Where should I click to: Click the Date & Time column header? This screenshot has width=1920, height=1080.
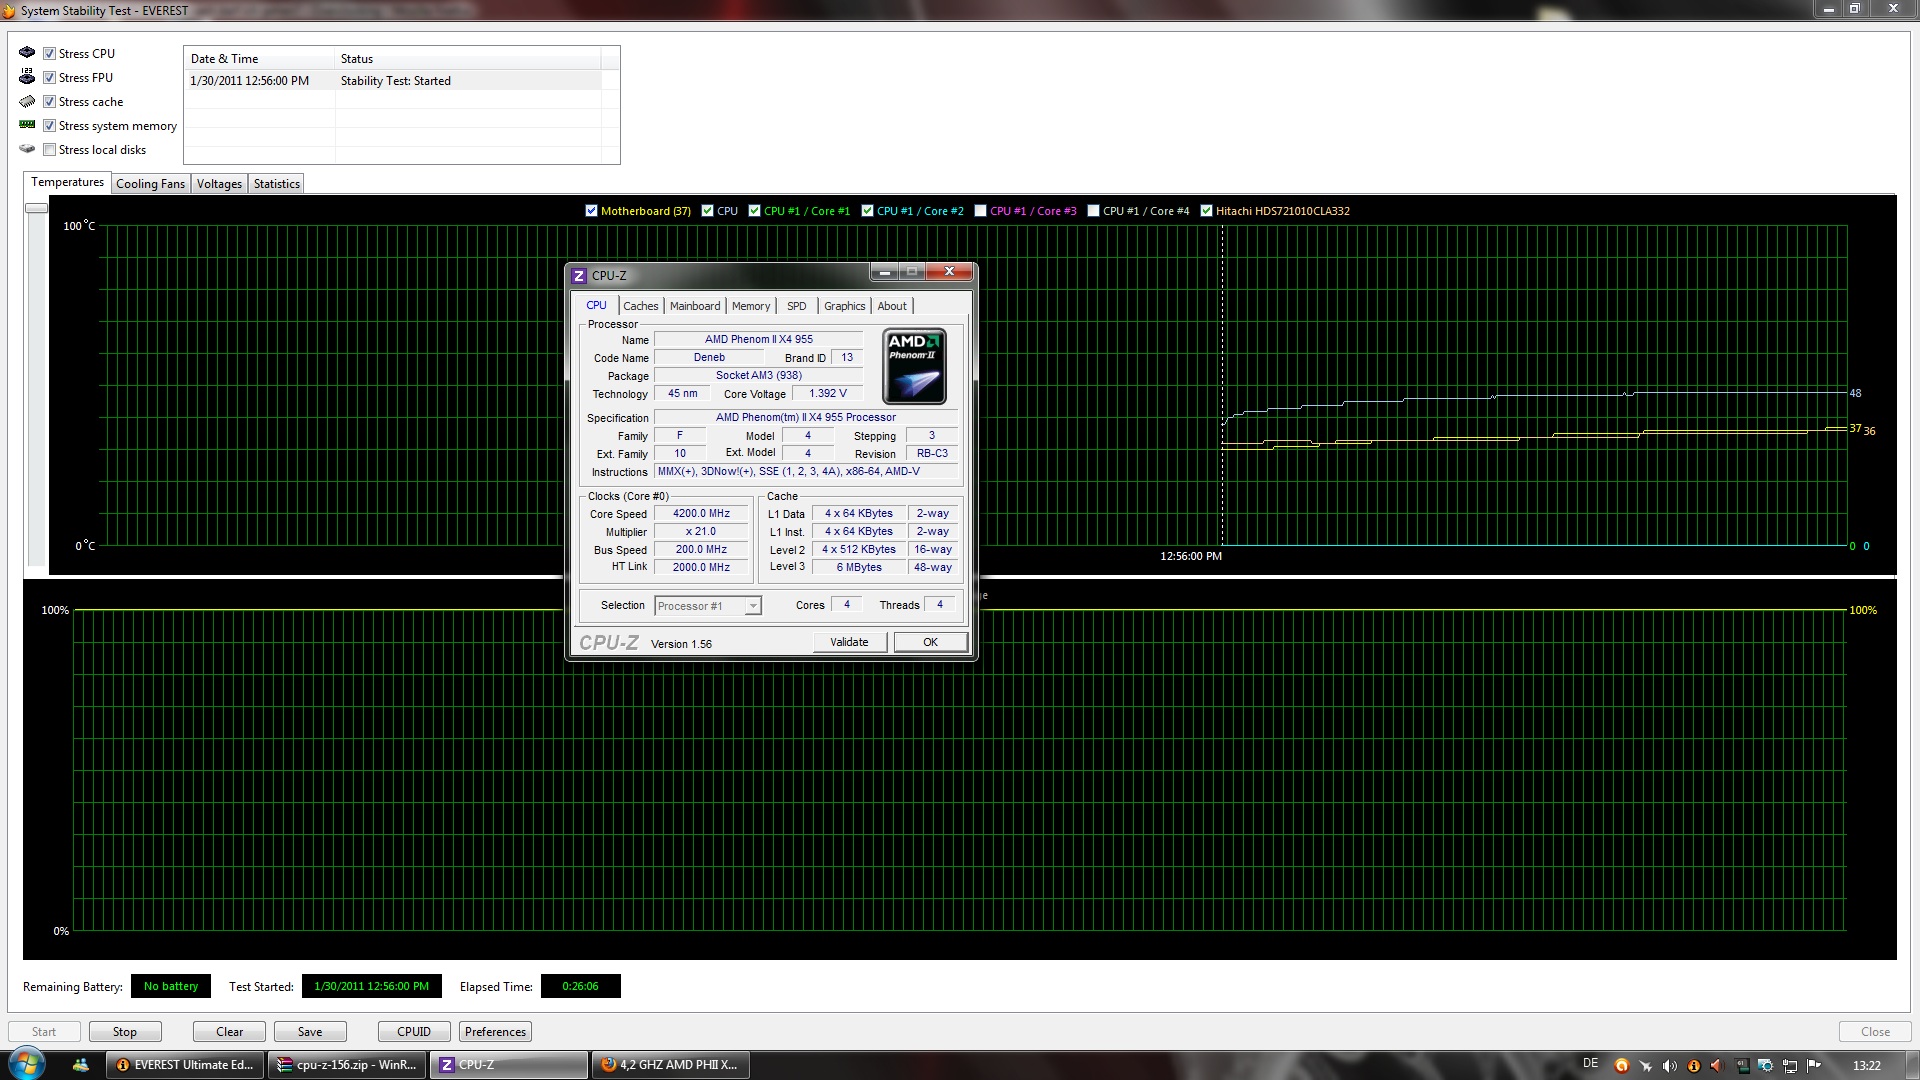pos(259,58)
